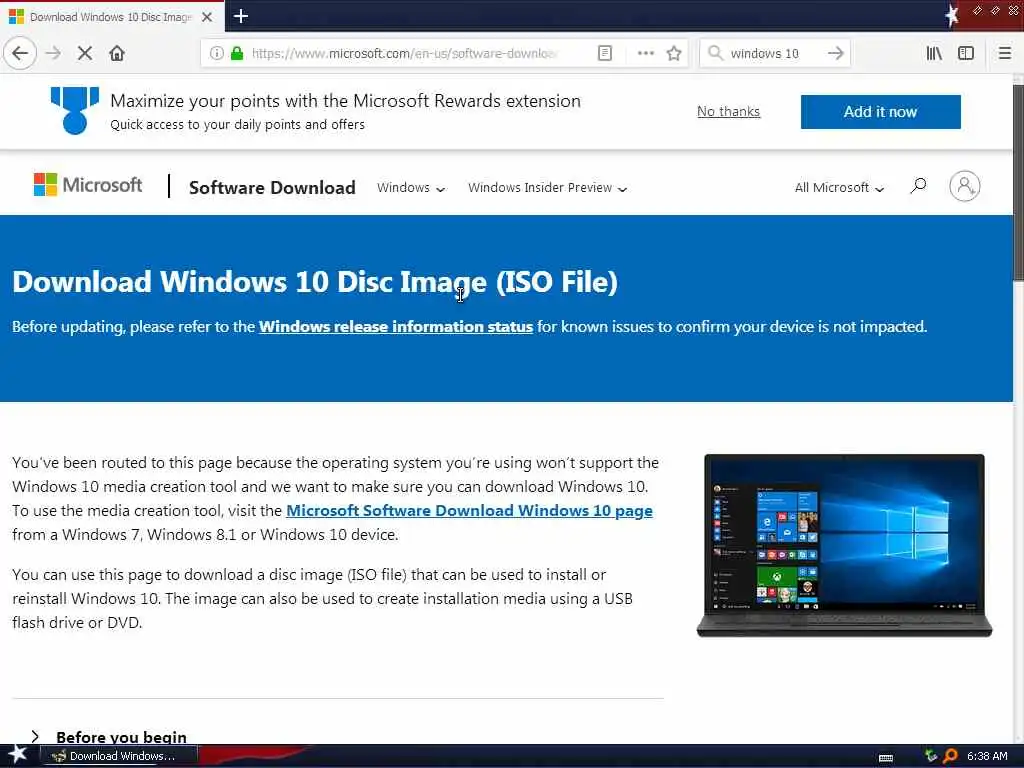Select Download Windows taskbar button

(x=118, y=756)
